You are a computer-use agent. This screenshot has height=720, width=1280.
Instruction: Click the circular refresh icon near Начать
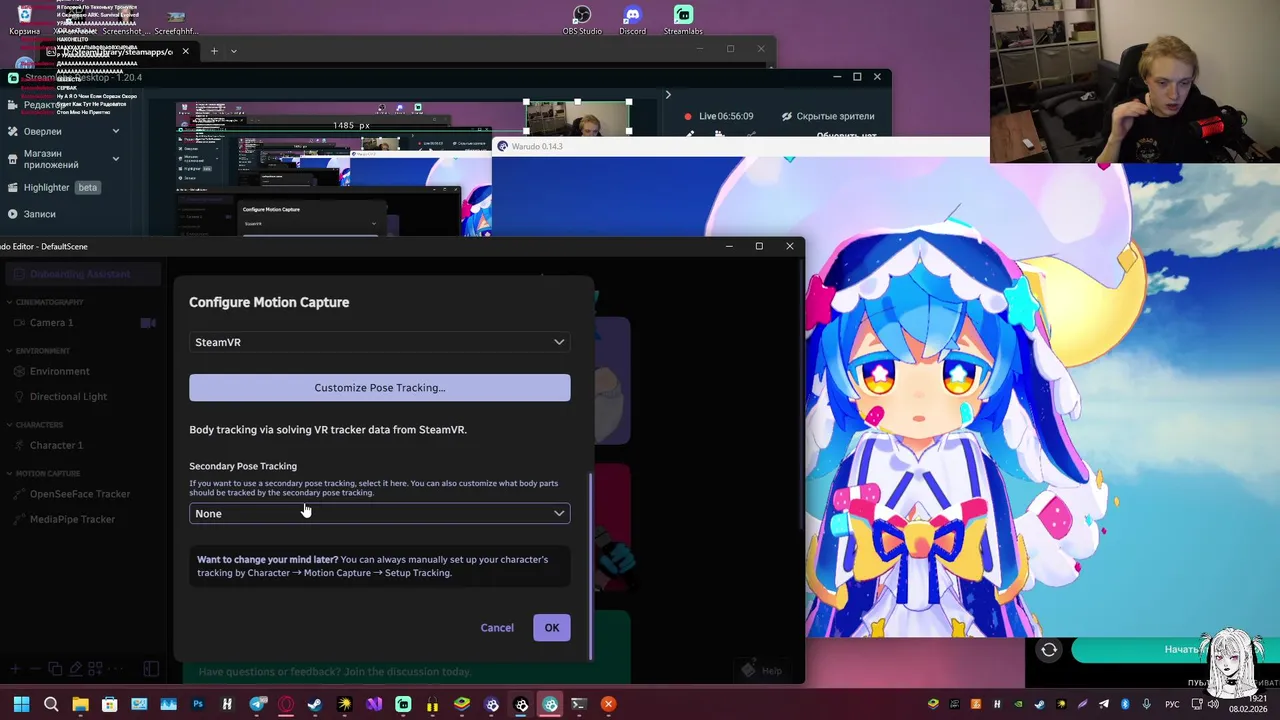(1049, 650)
